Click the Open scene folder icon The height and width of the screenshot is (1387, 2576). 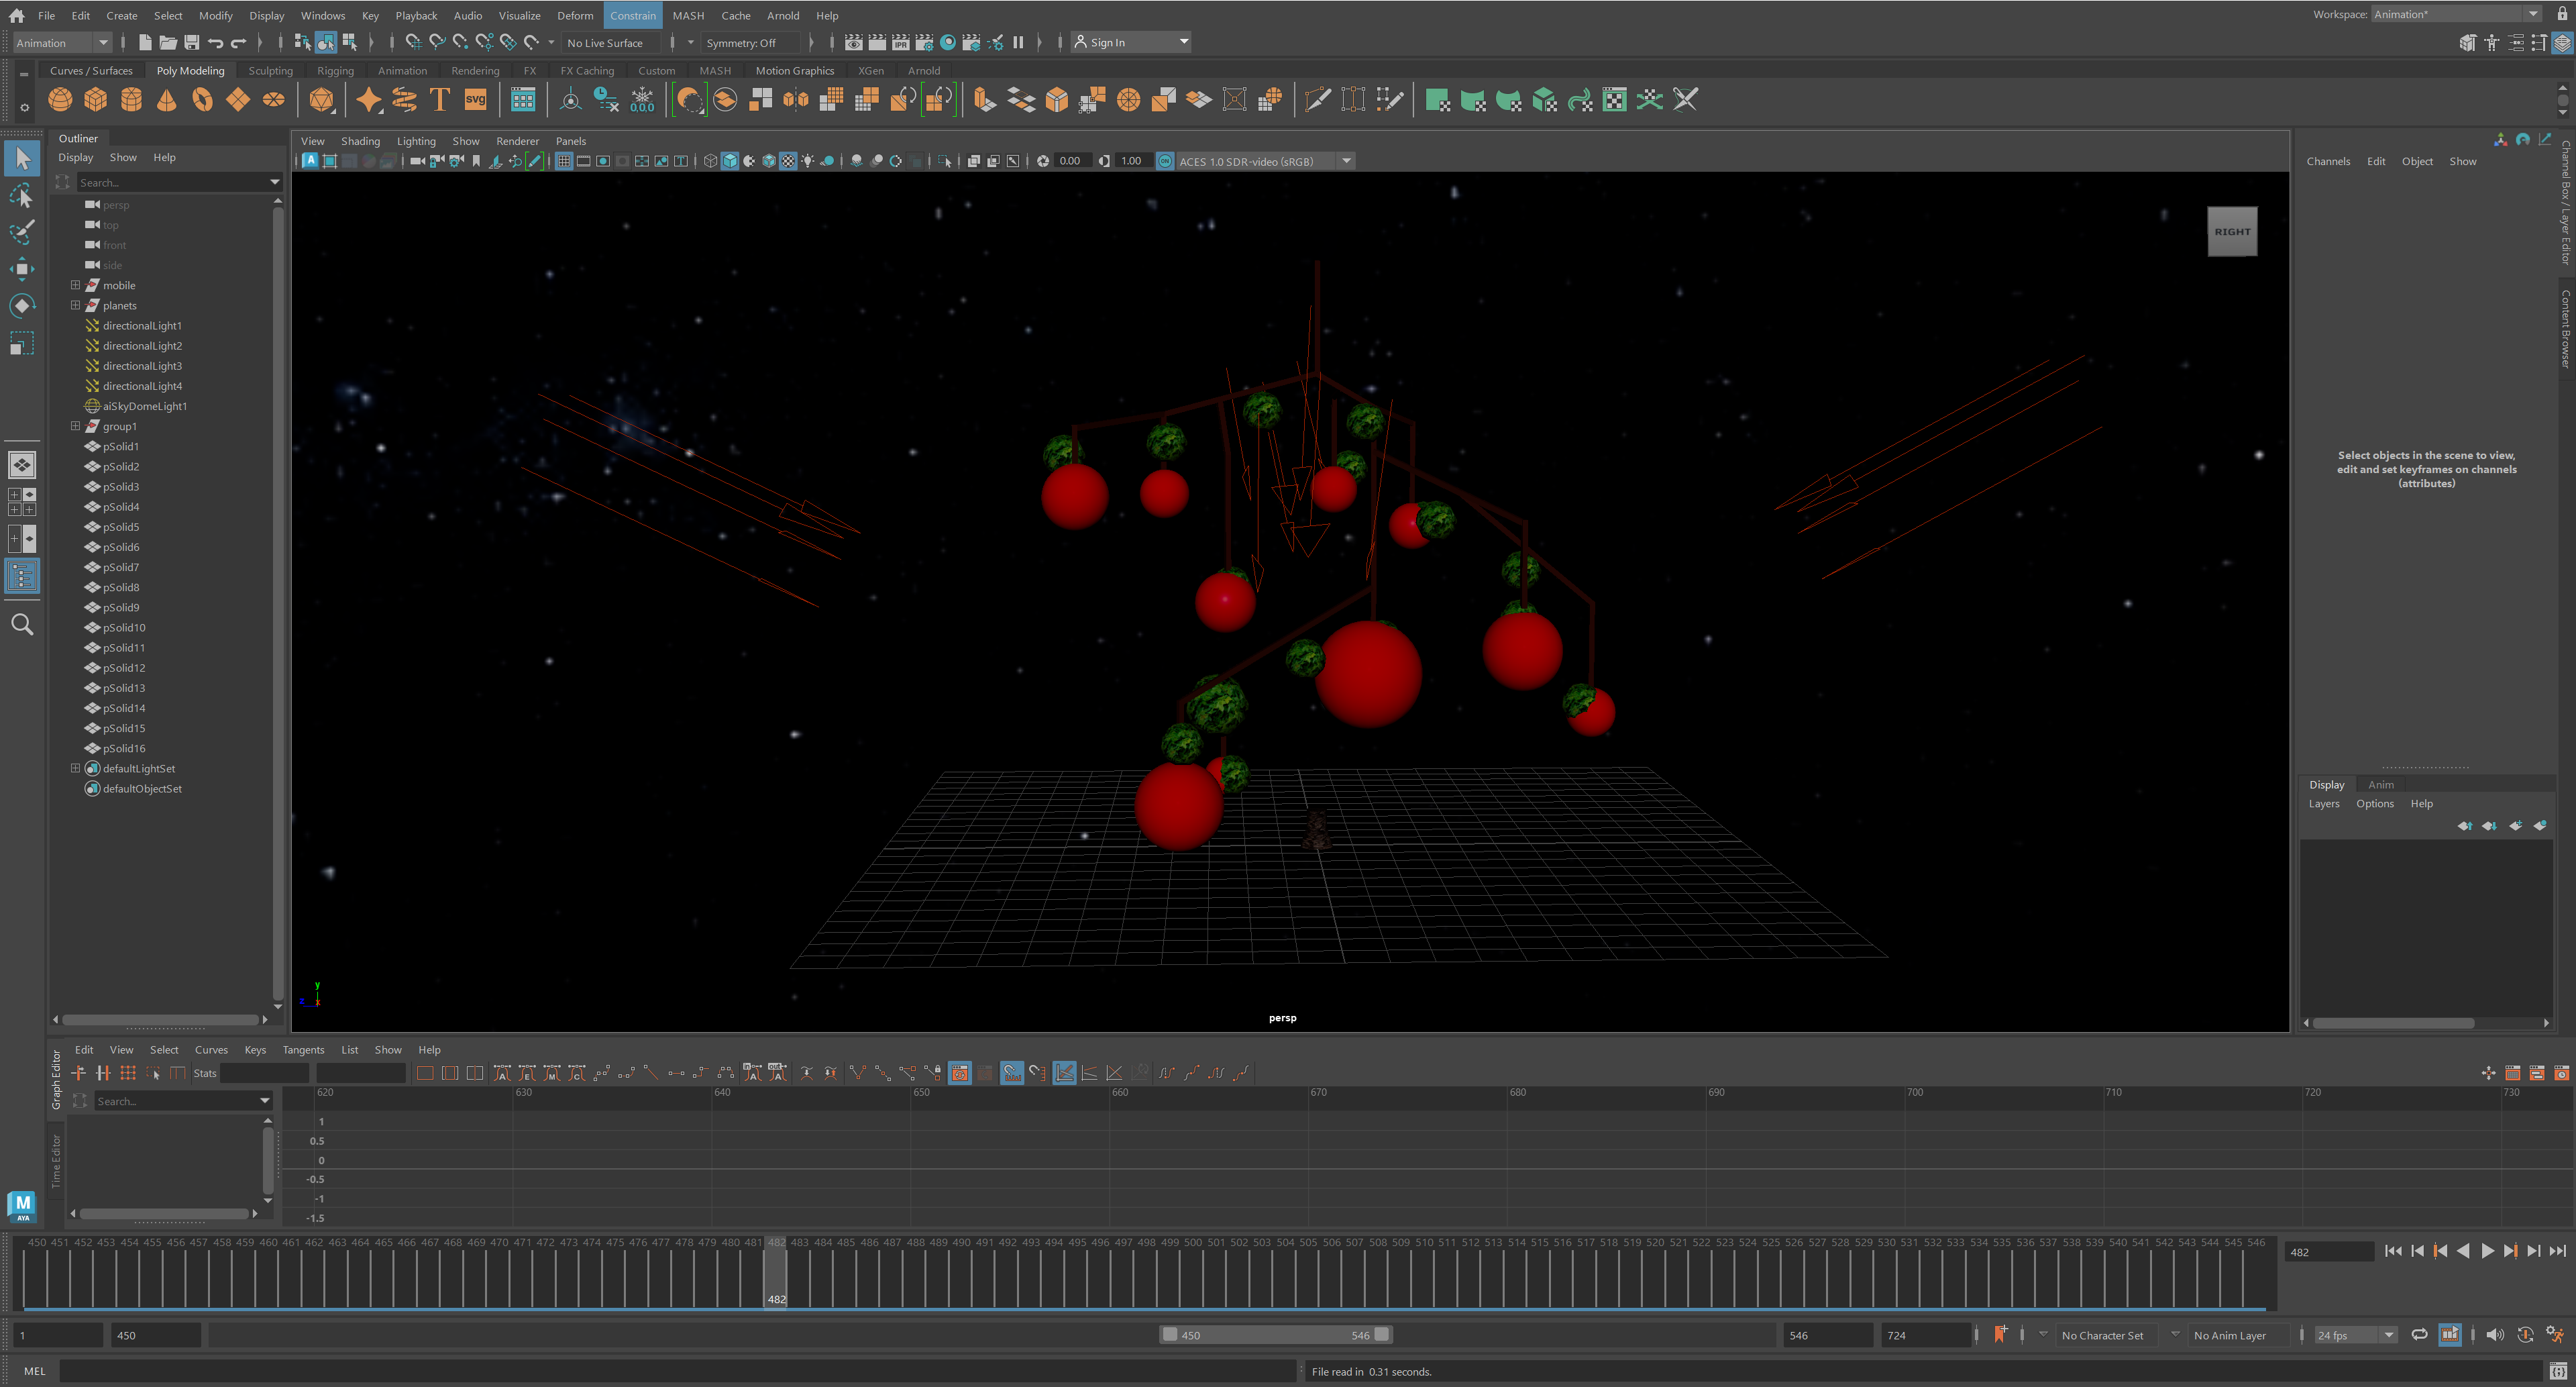click(168, 43)
